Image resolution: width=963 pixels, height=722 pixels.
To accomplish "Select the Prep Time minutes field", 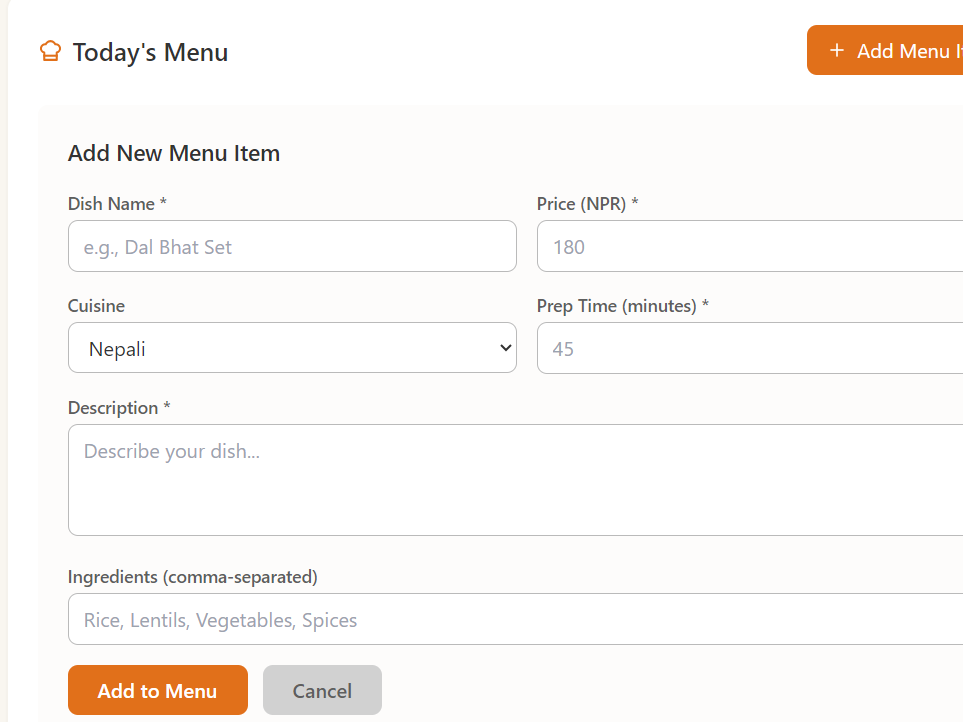I will 750,348.
